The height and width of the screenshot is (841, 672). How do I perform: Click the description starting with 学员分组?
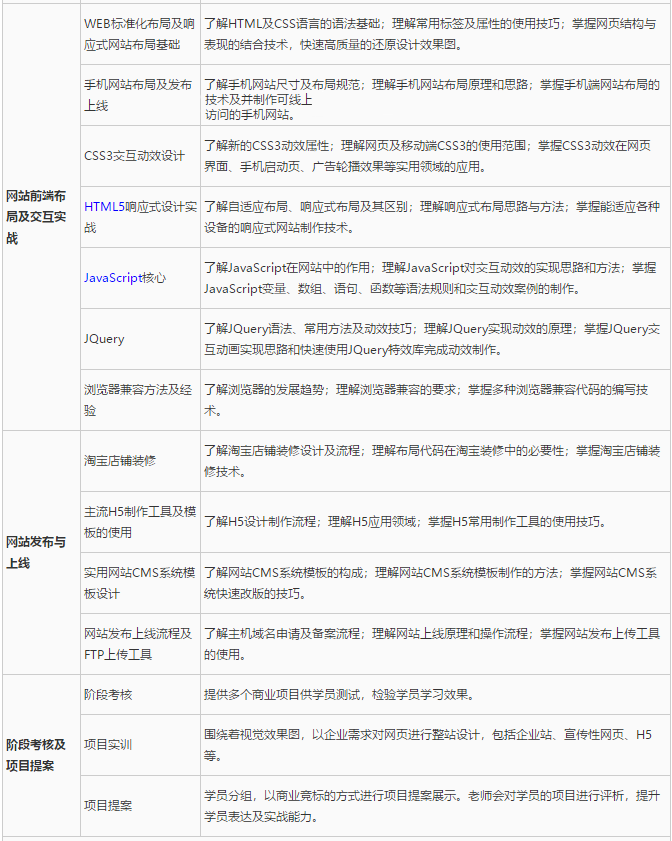tap(432, 805)
